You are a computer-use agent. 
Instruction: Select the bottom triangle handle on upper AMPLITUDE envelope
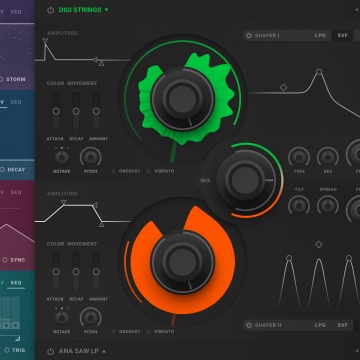101,63
